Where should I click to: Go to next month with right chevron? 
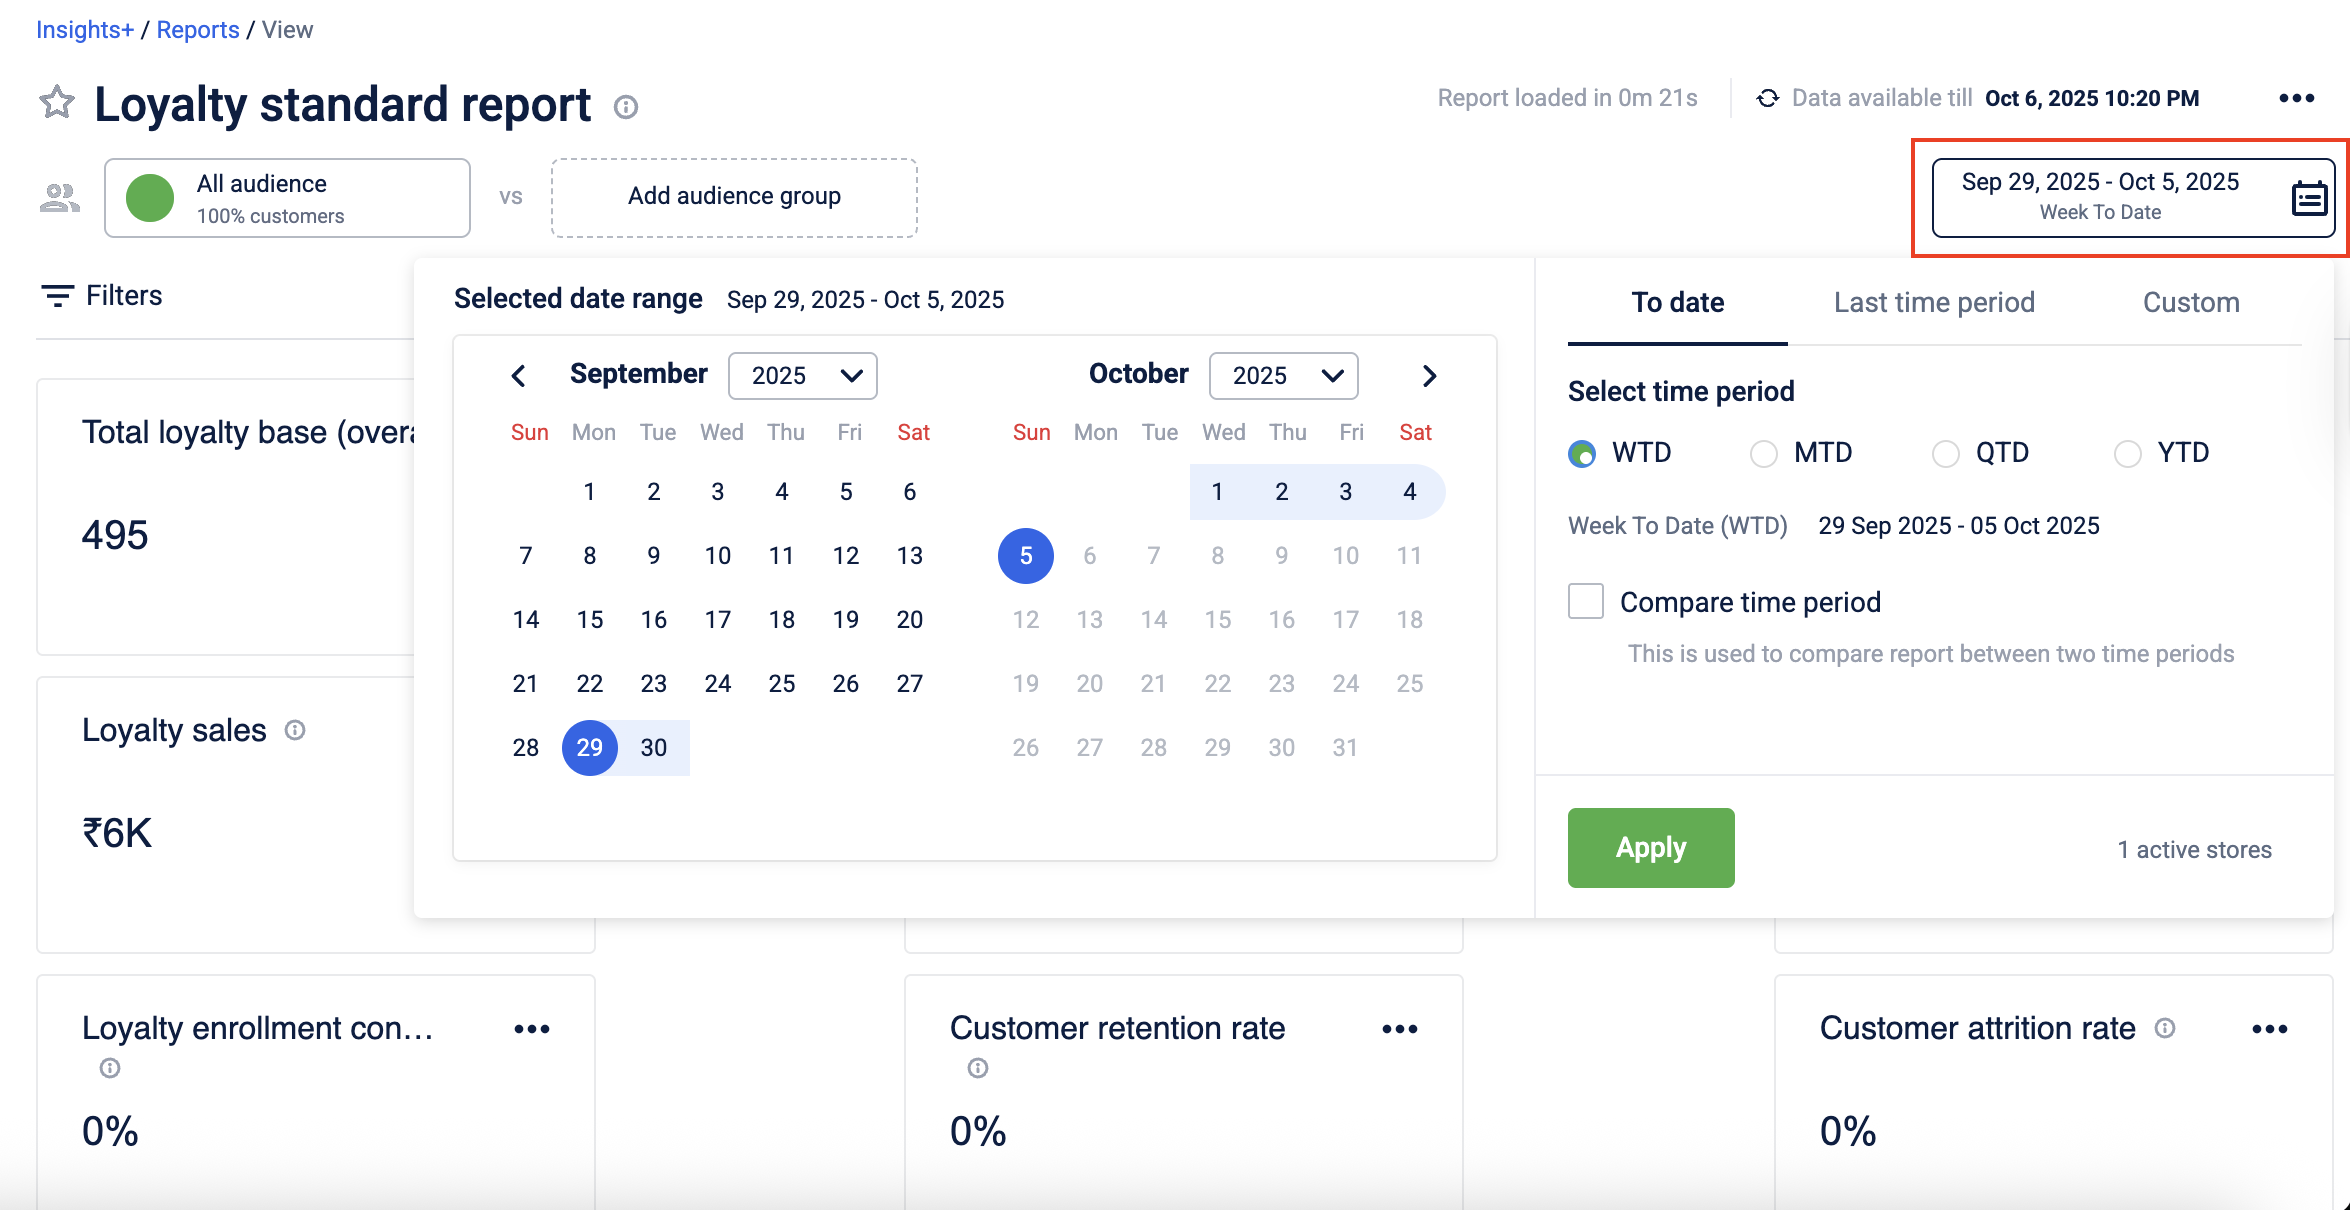[x=1429, y=376]
